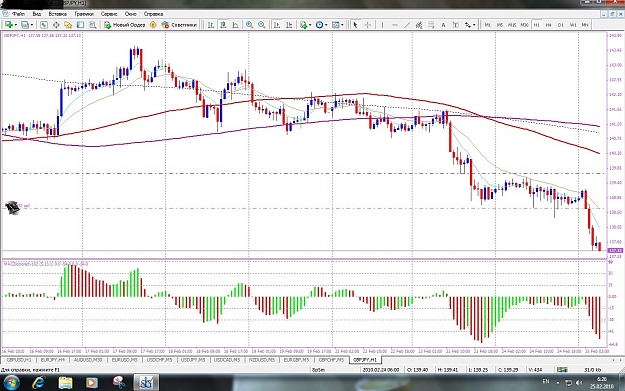Click the New Chart toolbar icon
The height and width of the screenshot is (391, 625).
click(x=8, y=25)
